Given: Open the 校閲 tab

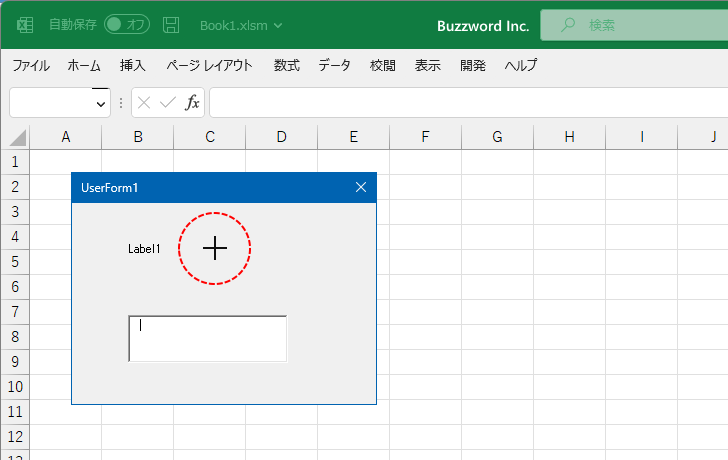Looking at the screenshot, I should (383, 65).
